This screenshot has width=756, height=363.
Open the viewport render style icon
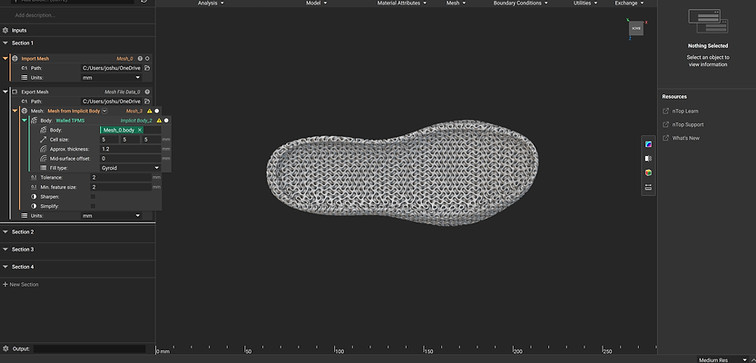point(648,144)
